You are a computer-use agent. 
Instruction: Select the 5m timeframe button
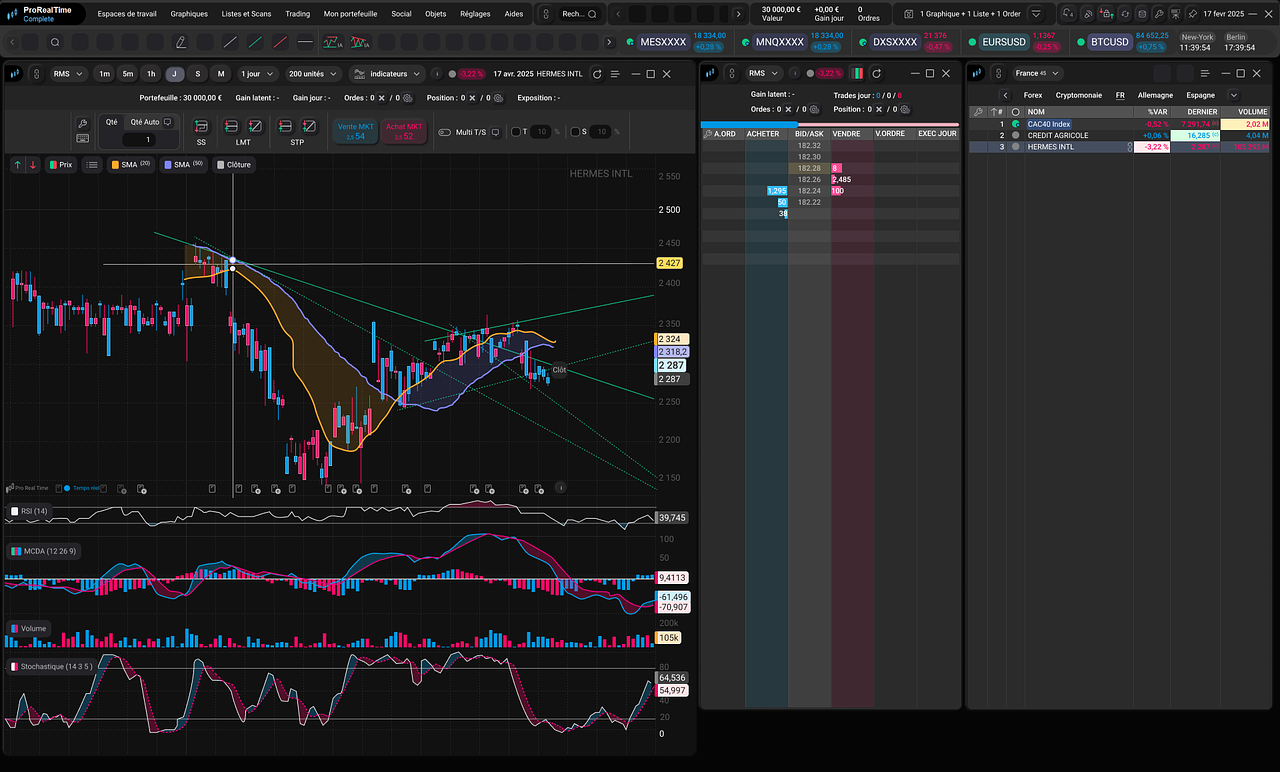[x=128, y=74]
